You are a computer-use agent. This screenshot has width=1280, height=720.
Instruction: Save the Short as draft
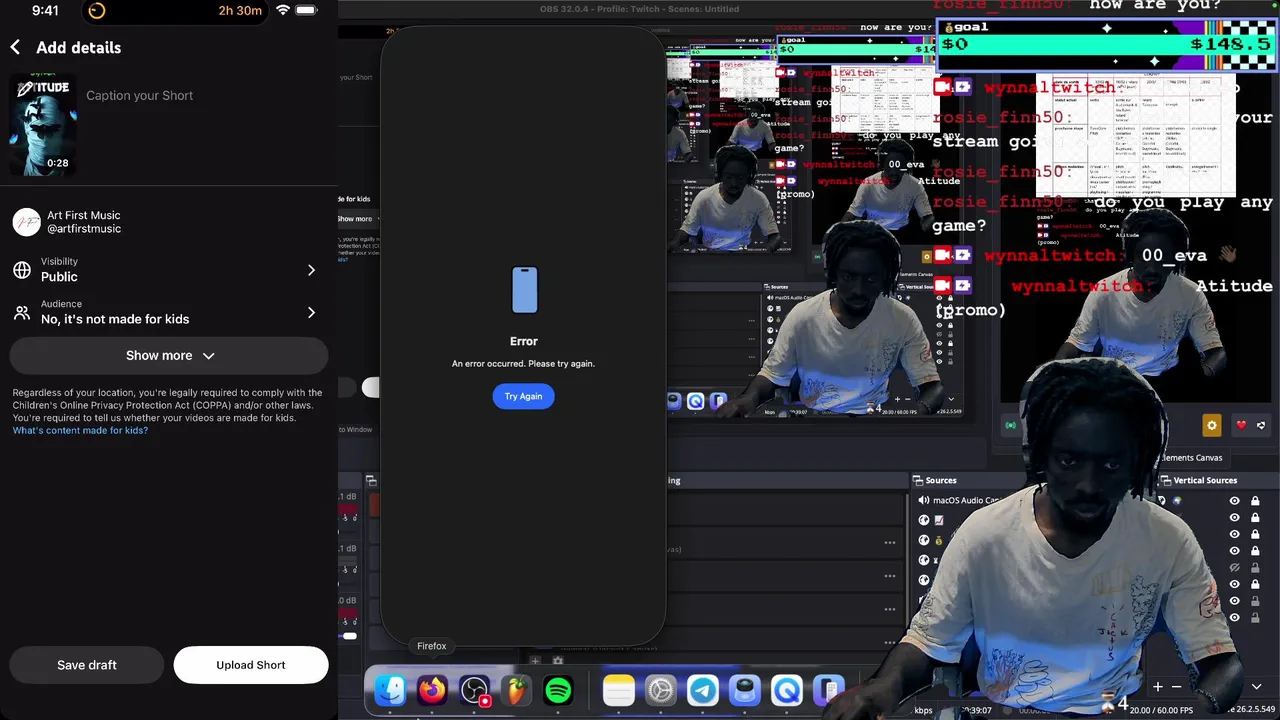87,665
